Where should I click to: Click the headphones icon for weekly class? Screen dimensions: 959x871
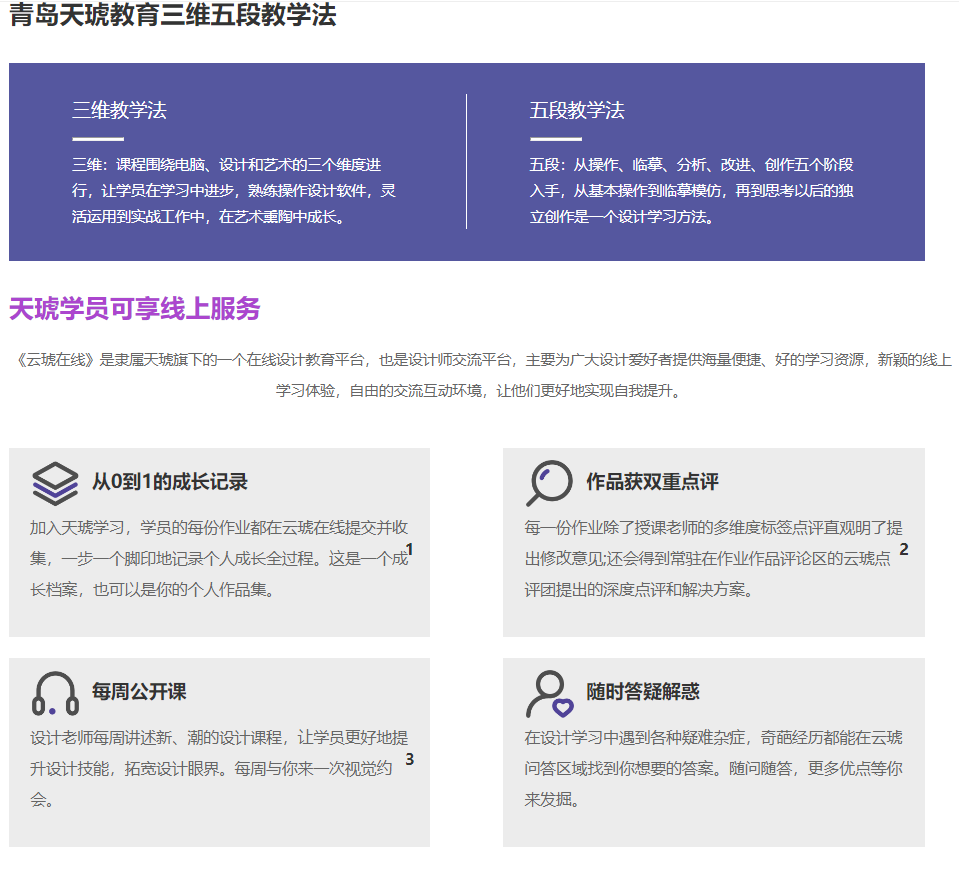coord(55,693)
